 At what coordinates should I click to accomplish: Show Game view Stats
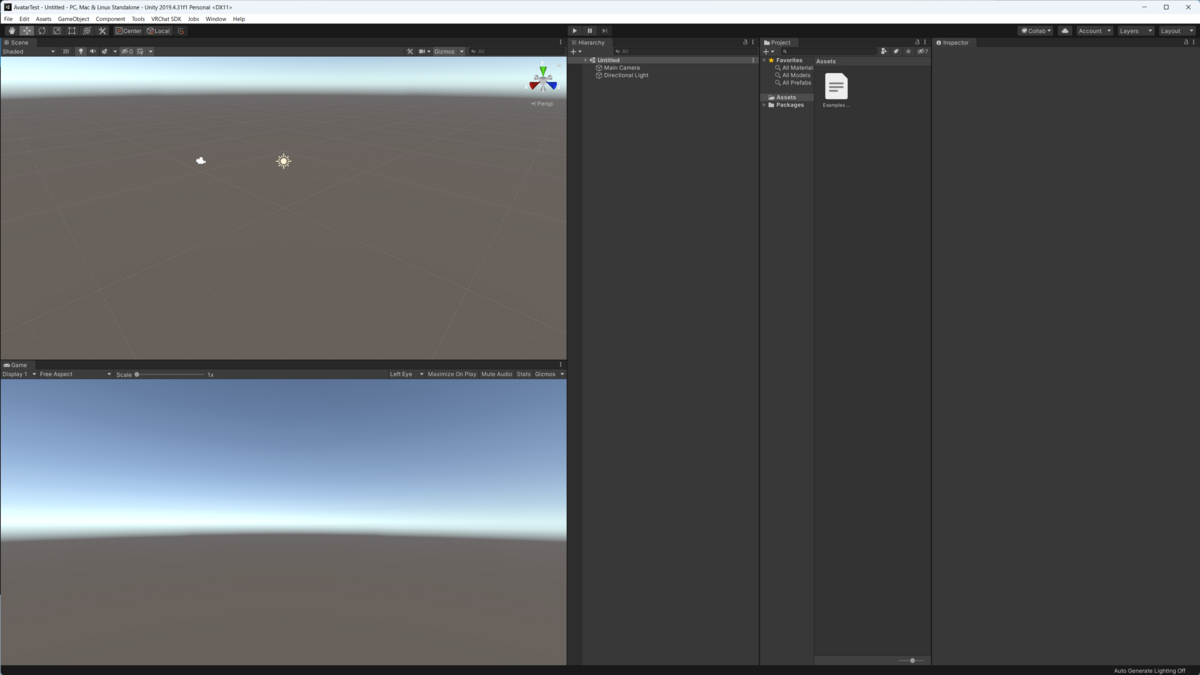pos(524,374)
